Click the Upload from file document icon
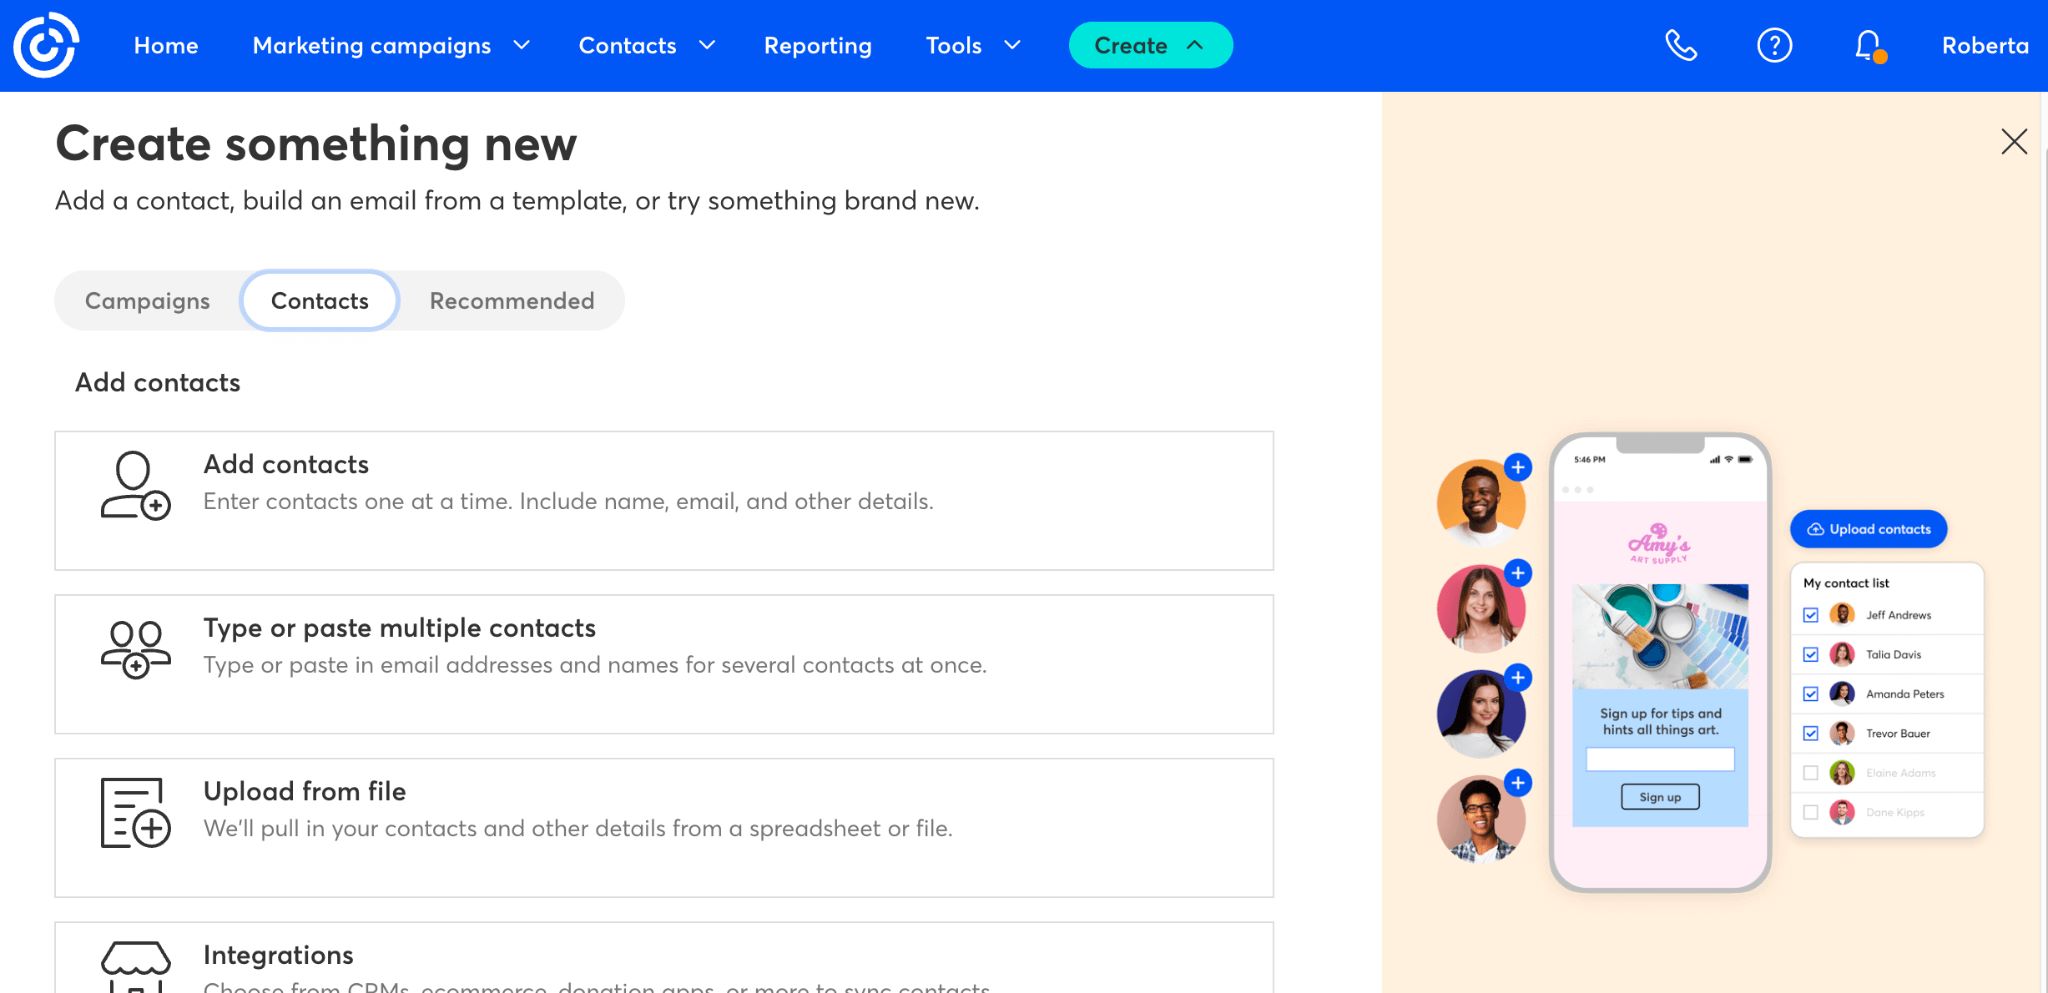 pos(135,813)
